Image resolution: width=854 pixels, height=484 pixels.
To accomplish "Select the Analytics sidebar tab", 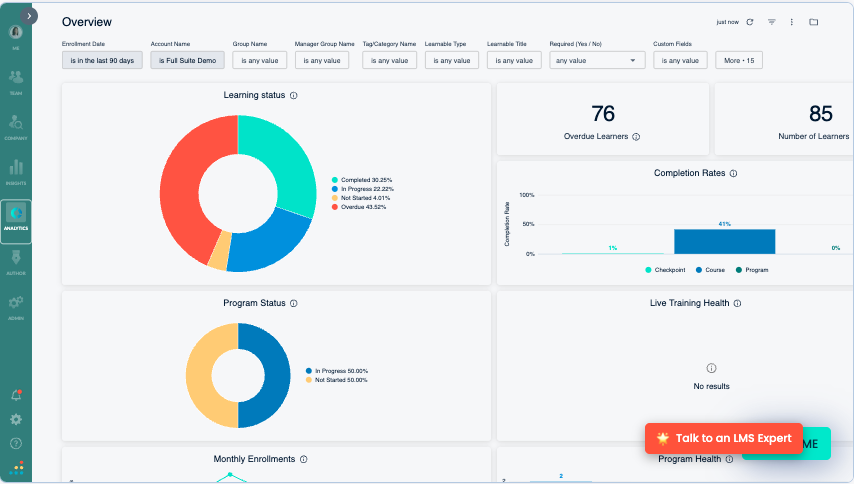I will click(x=16, y=217).
